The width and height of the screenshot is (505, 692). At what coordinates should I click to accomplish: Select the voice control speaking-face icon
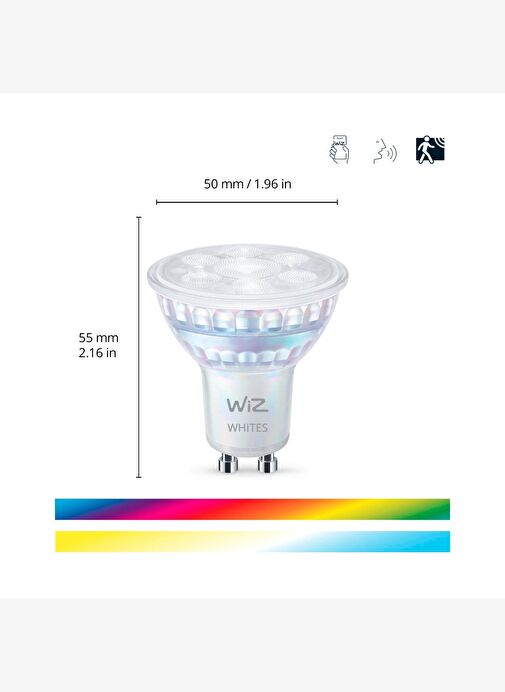coord(384,151)
